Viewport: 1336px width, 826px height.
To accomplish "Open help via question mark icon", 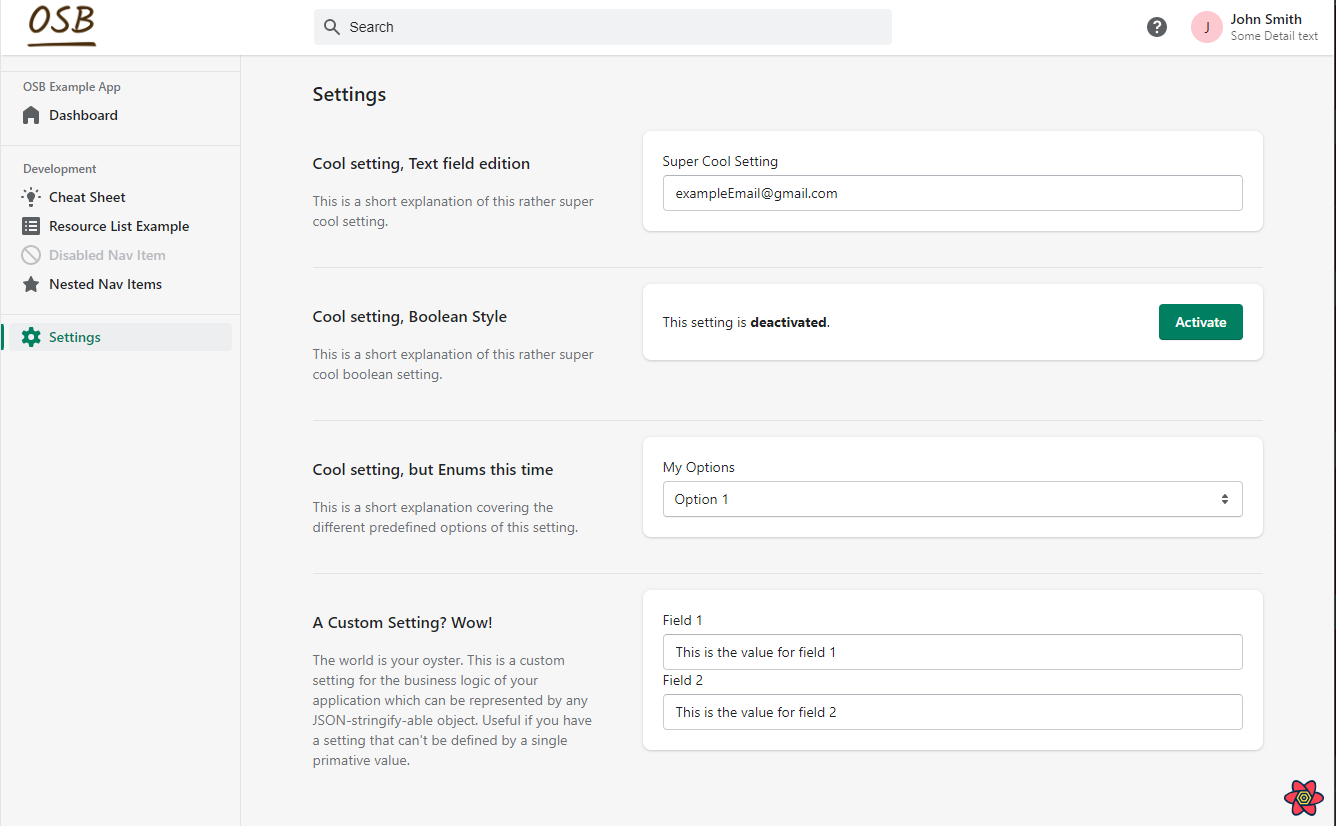I will 1157,27.
